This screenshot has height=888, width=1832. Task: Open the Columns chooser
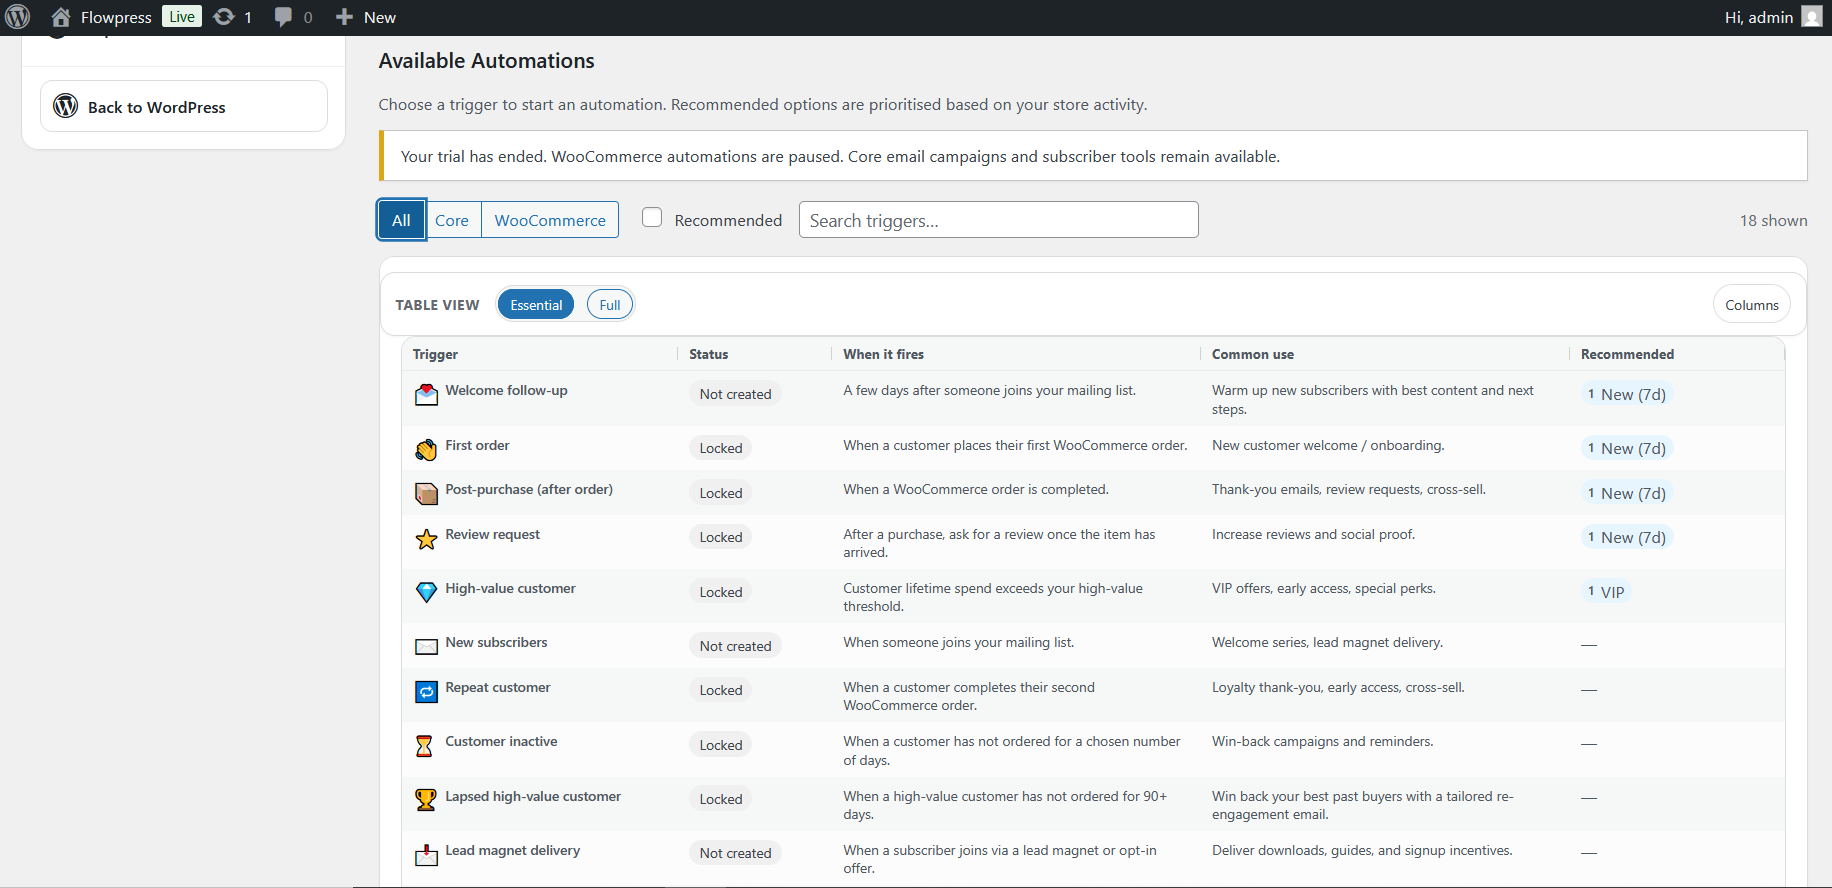tap(1752, 305)
